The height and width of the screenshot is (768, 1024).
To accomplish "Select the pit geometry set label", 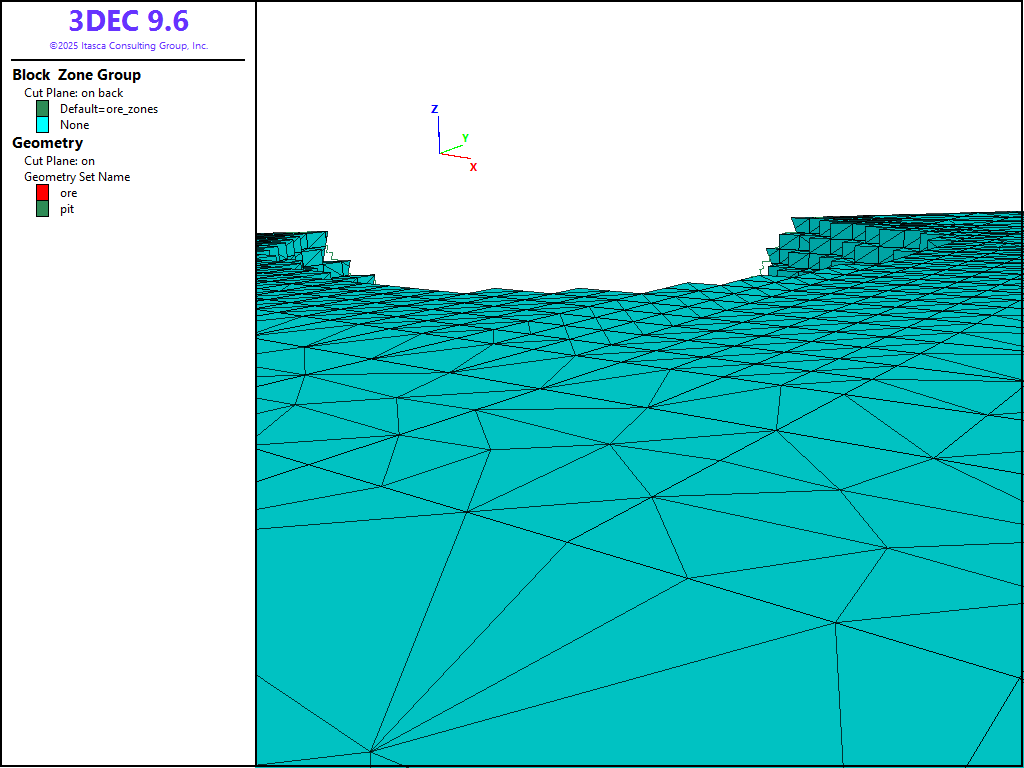I will click(x=67, y=209).
